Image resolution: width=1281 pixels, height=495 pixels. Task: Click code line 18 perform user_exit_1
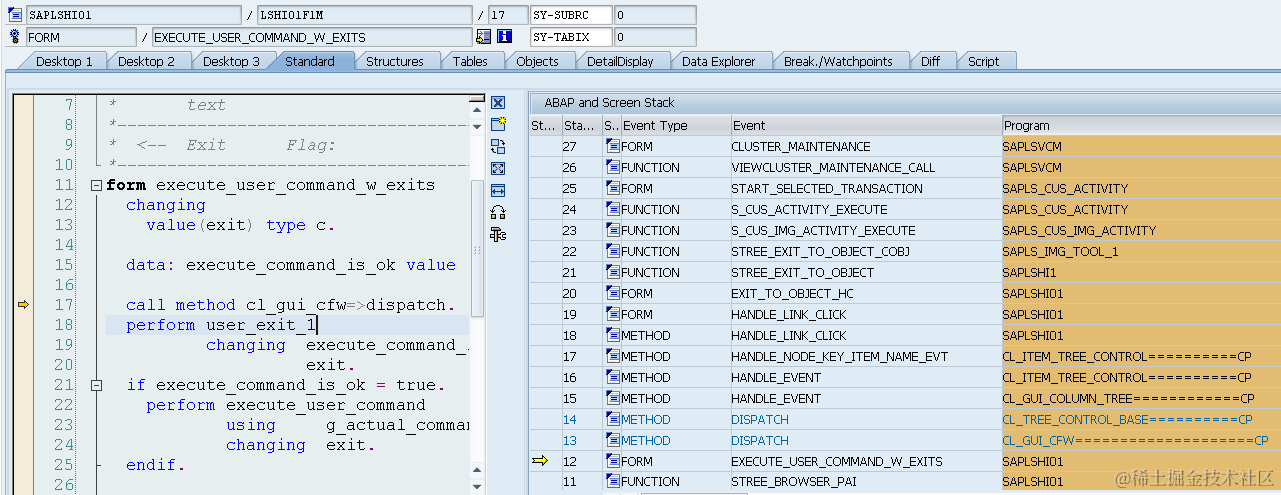pyautogui.click(x=221, y=325)
